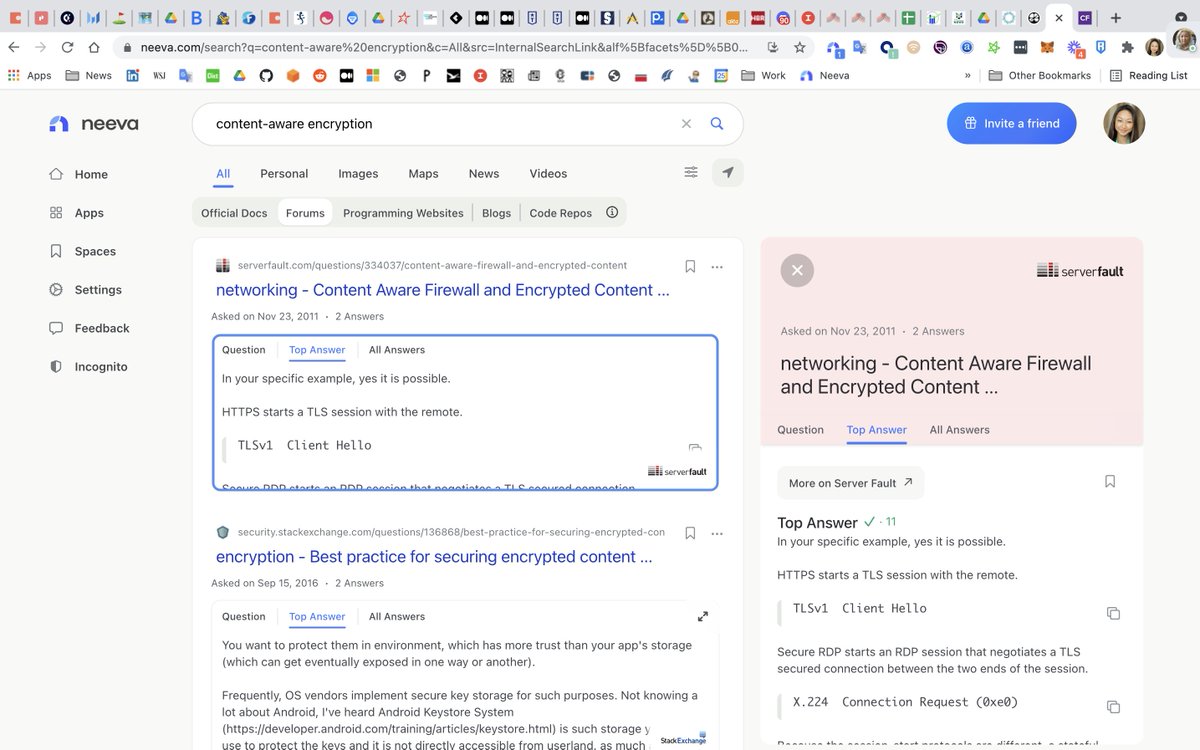Toggle the Blogs filter
This screenshot has height=750, width=1200.
(x=496, y=213)
